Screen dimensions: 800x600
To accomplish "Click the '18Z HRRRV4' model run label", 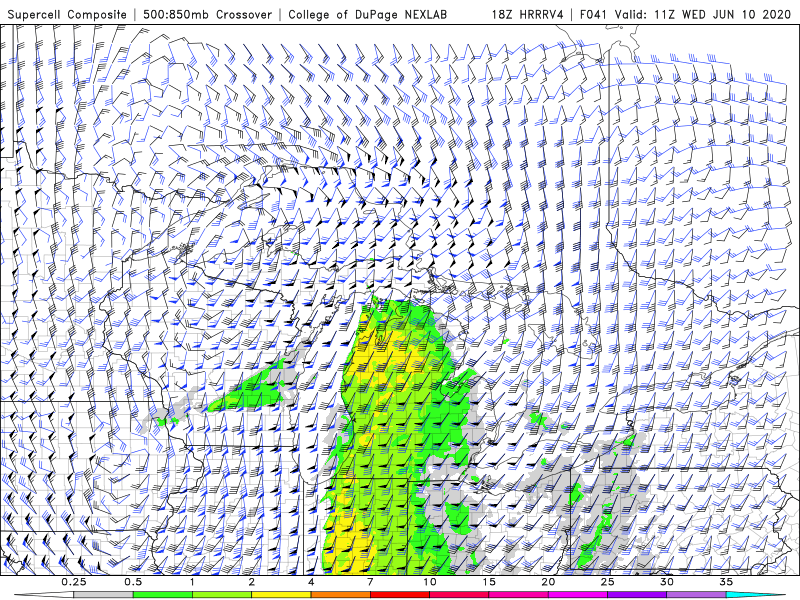I will (x=528, y=14).
